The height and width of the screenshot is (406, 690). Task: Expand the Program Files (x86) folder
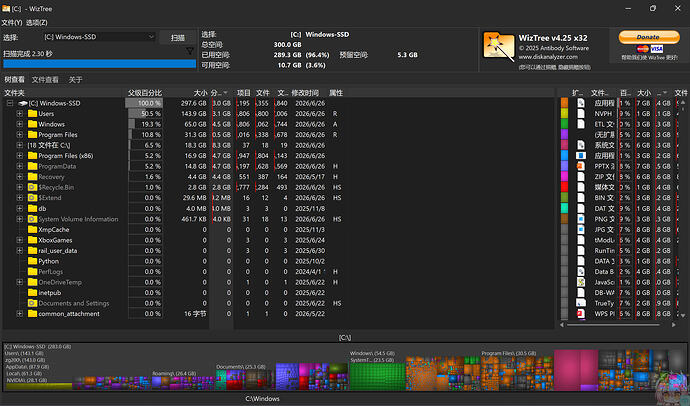tap(19, 156)
